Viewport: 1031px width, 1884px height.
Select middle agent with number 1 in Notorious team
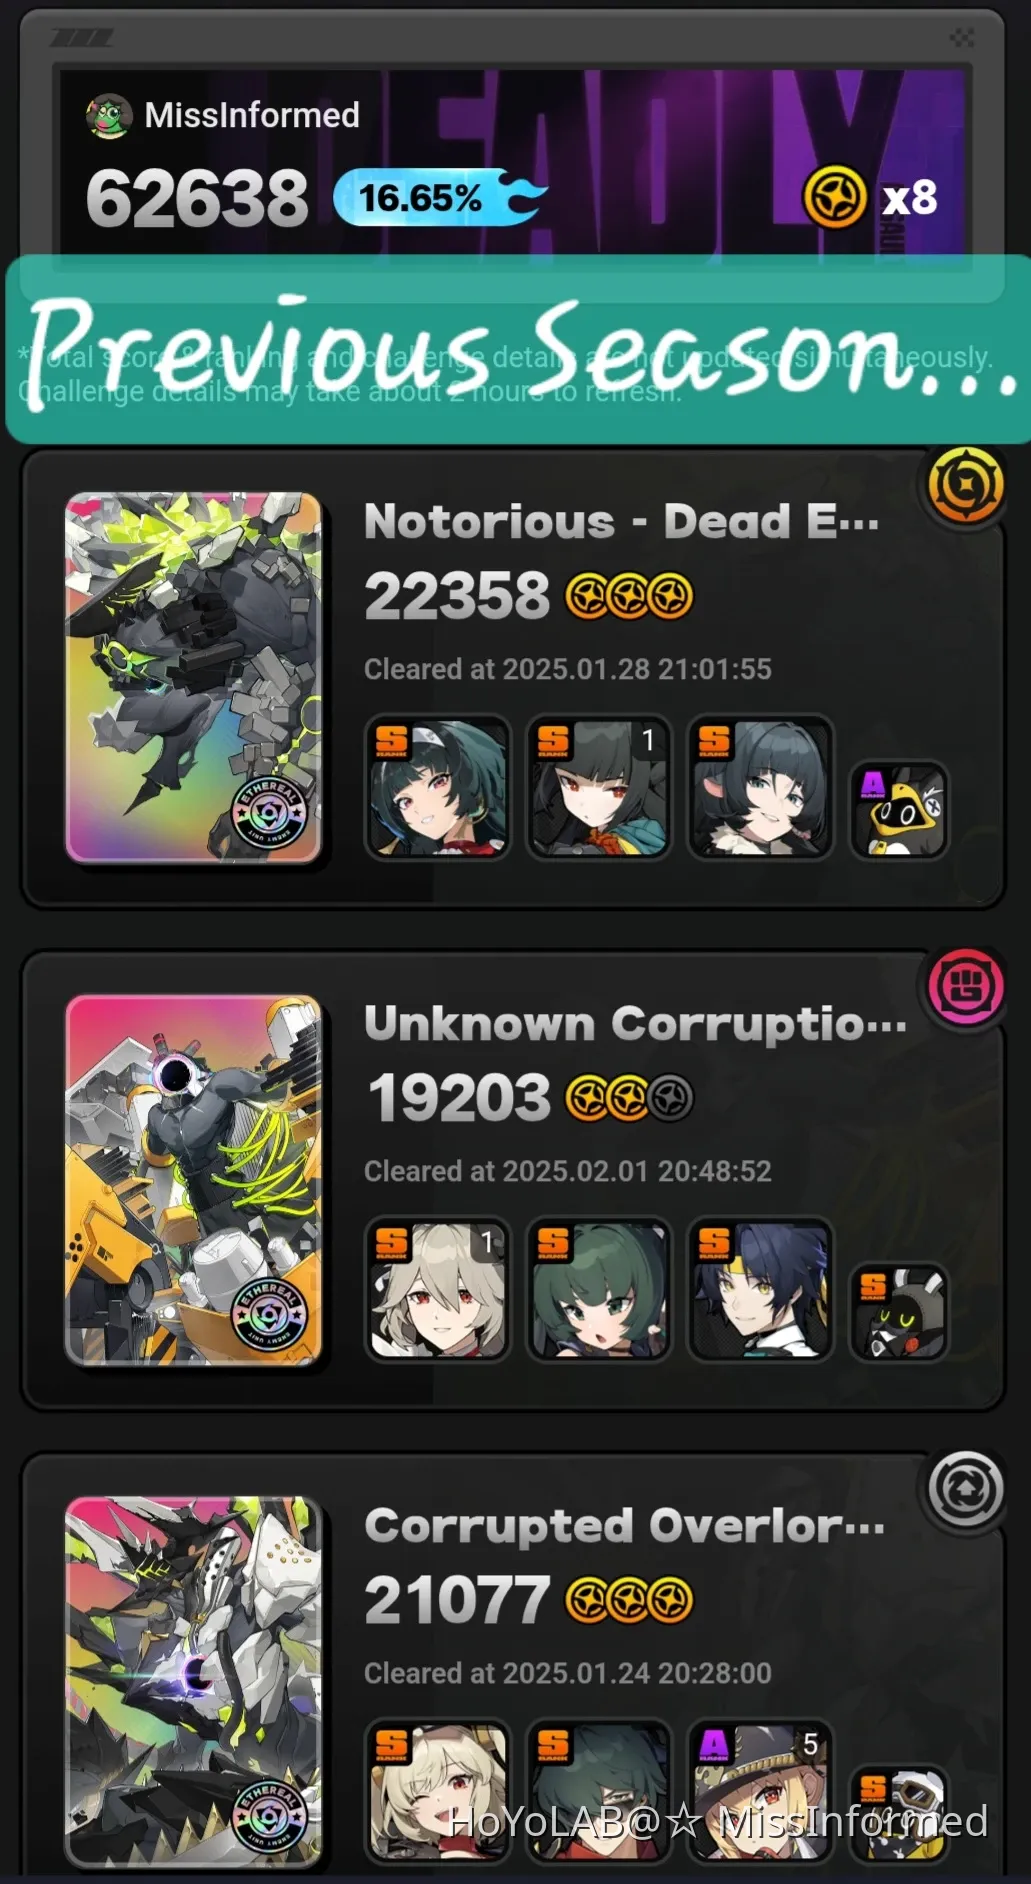[599, 787]
